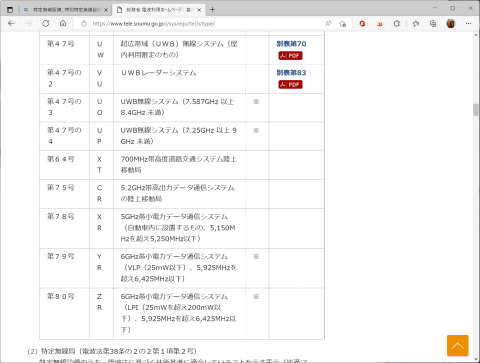Image resolution: width=480 pixels, height=363 pixels.
Task: Click the address bar URL field
Action: click(x=200, y=24)
